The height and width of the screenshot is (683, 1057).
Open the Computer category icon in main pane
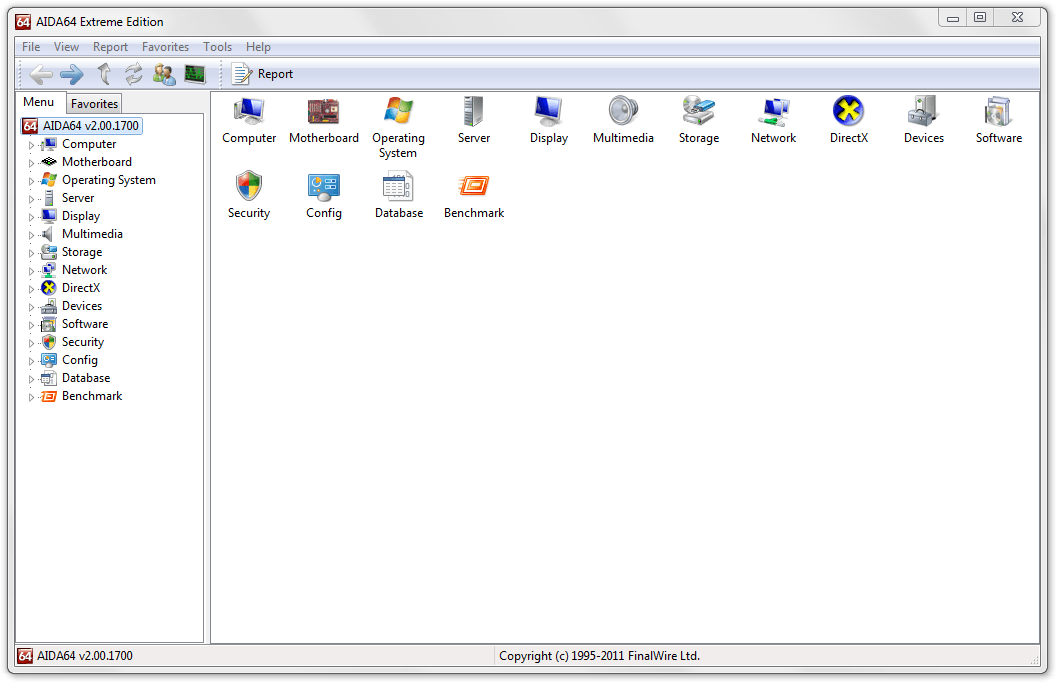pos(249,111)
